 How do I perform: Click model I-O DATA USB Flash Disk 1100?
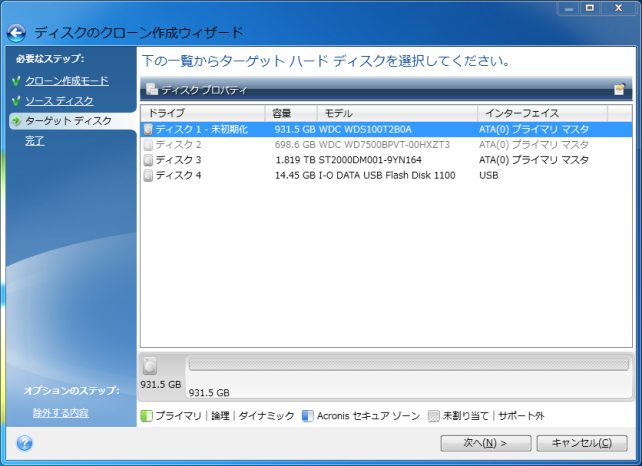[387, 175]
